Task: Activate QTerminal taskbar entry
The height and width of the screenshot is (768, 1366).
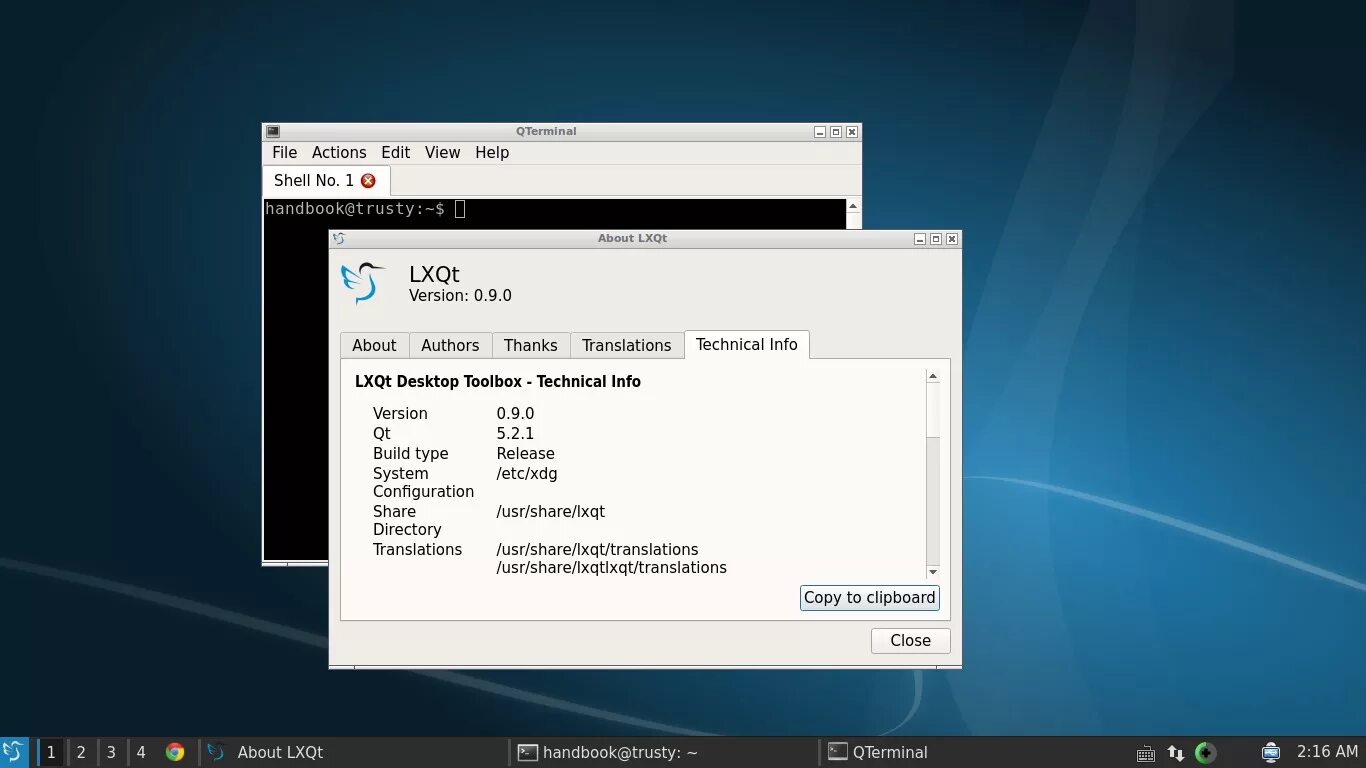Action: (x=974, y=752)
